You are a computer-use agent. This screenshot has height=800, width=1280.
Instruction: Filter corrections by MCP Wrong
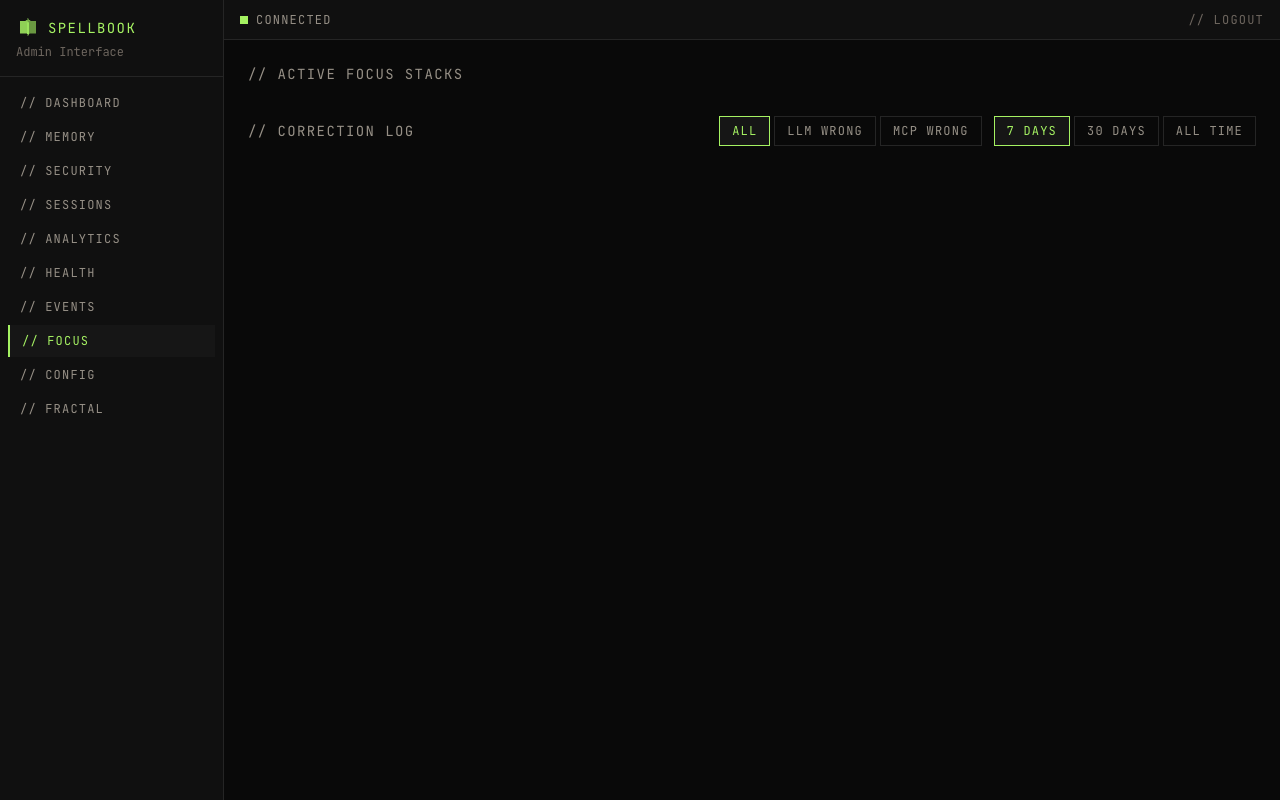(x=930, y=131)
